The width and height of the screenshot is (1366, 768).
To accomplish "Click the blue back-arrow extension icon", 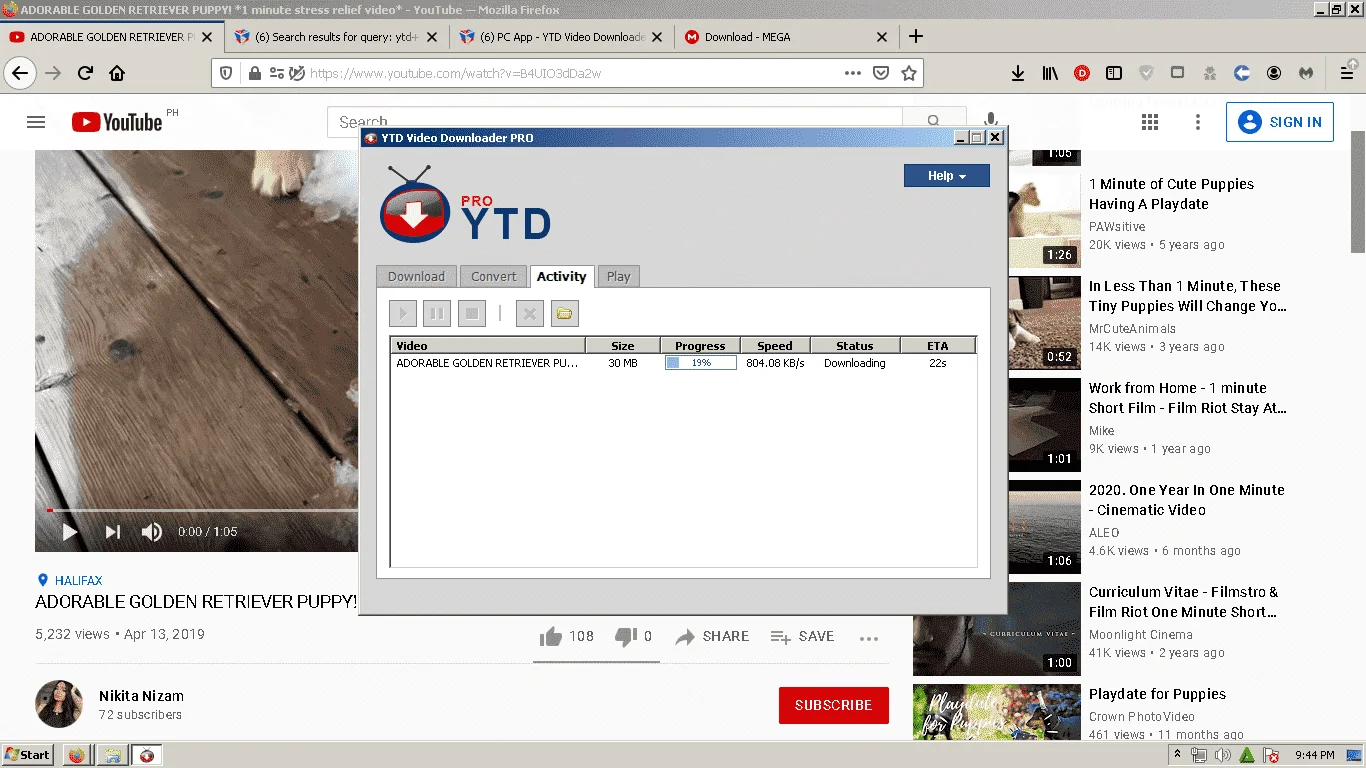I will [x=1242, y=73].
